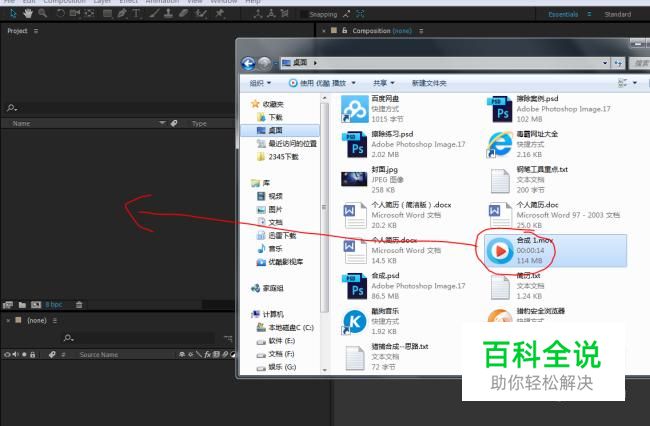Select the Type text tool
Image resolution: width=650 pixels, height=426 pixels.
click(x=136, y=14)
